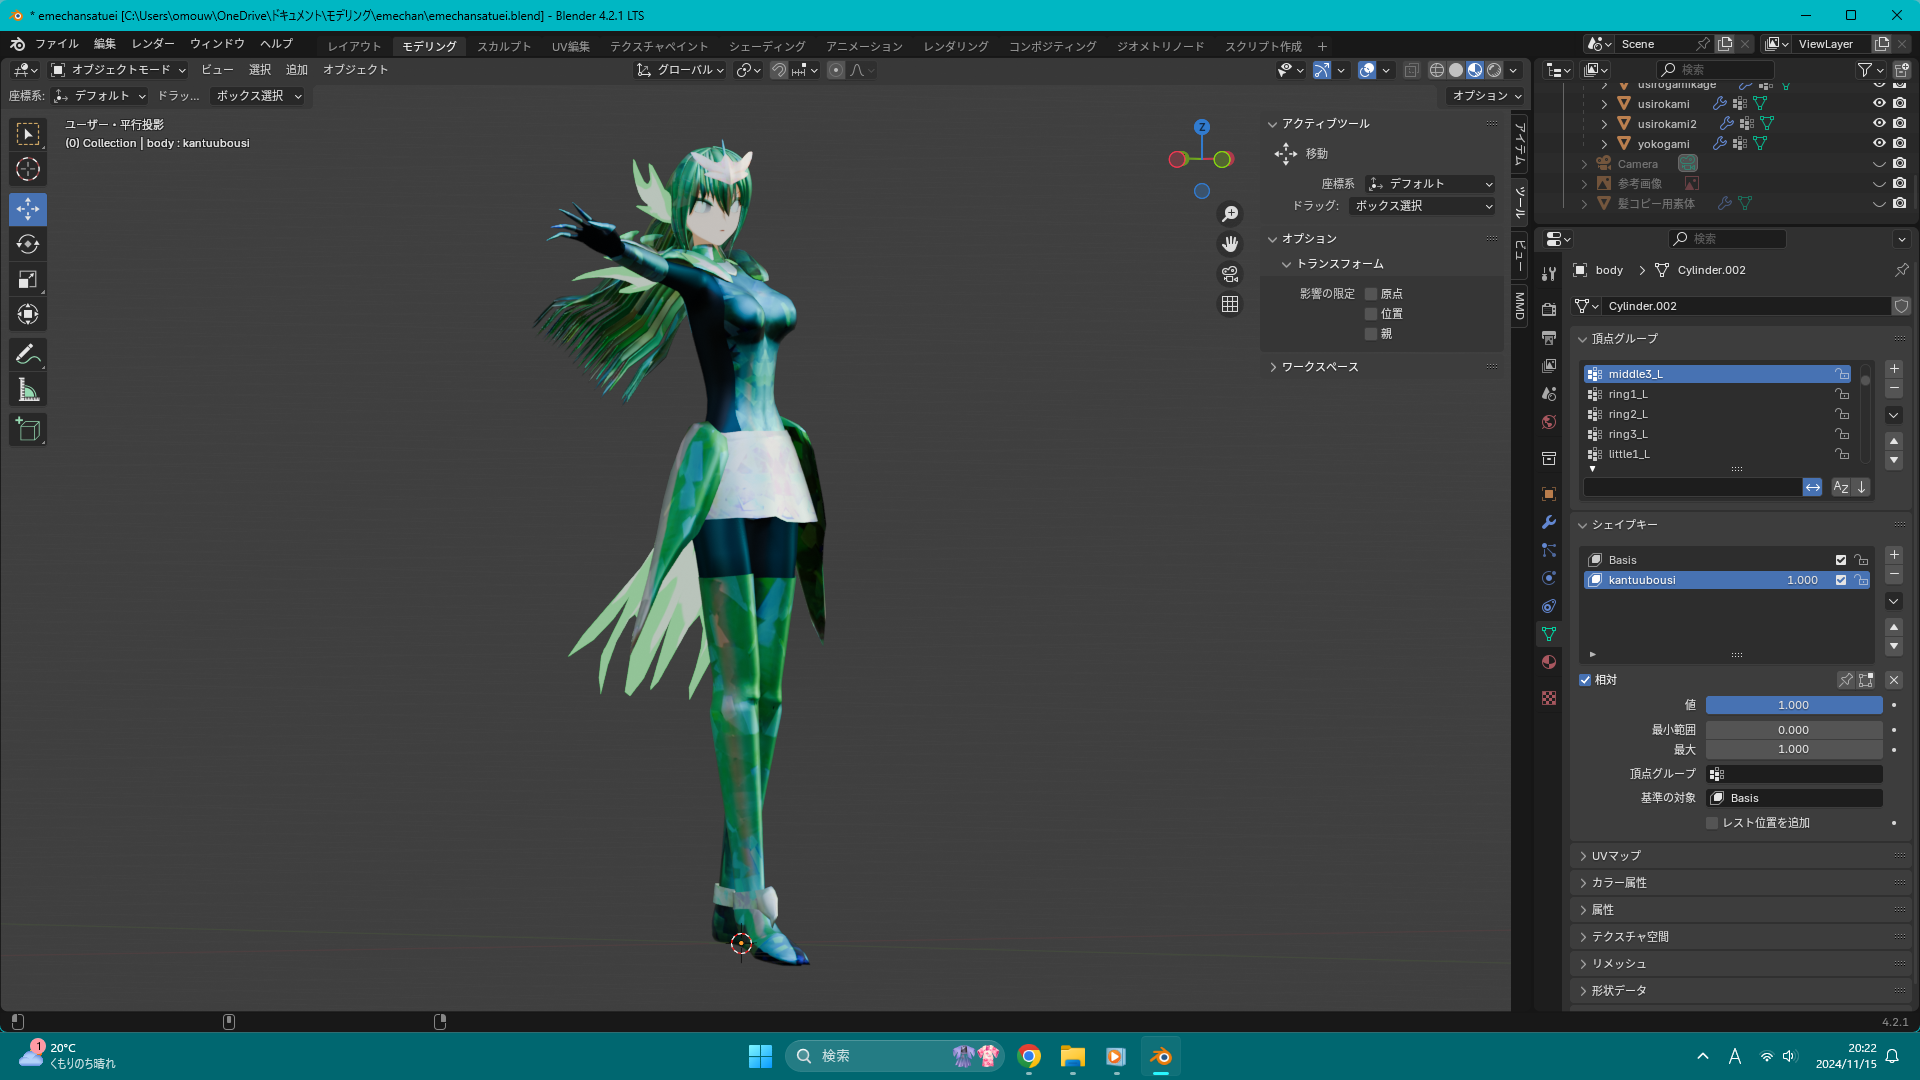The height and width of the screenshot is (1080, 1920).
Task: Toggle snapping magnet in viewport header
Action: 778,70
